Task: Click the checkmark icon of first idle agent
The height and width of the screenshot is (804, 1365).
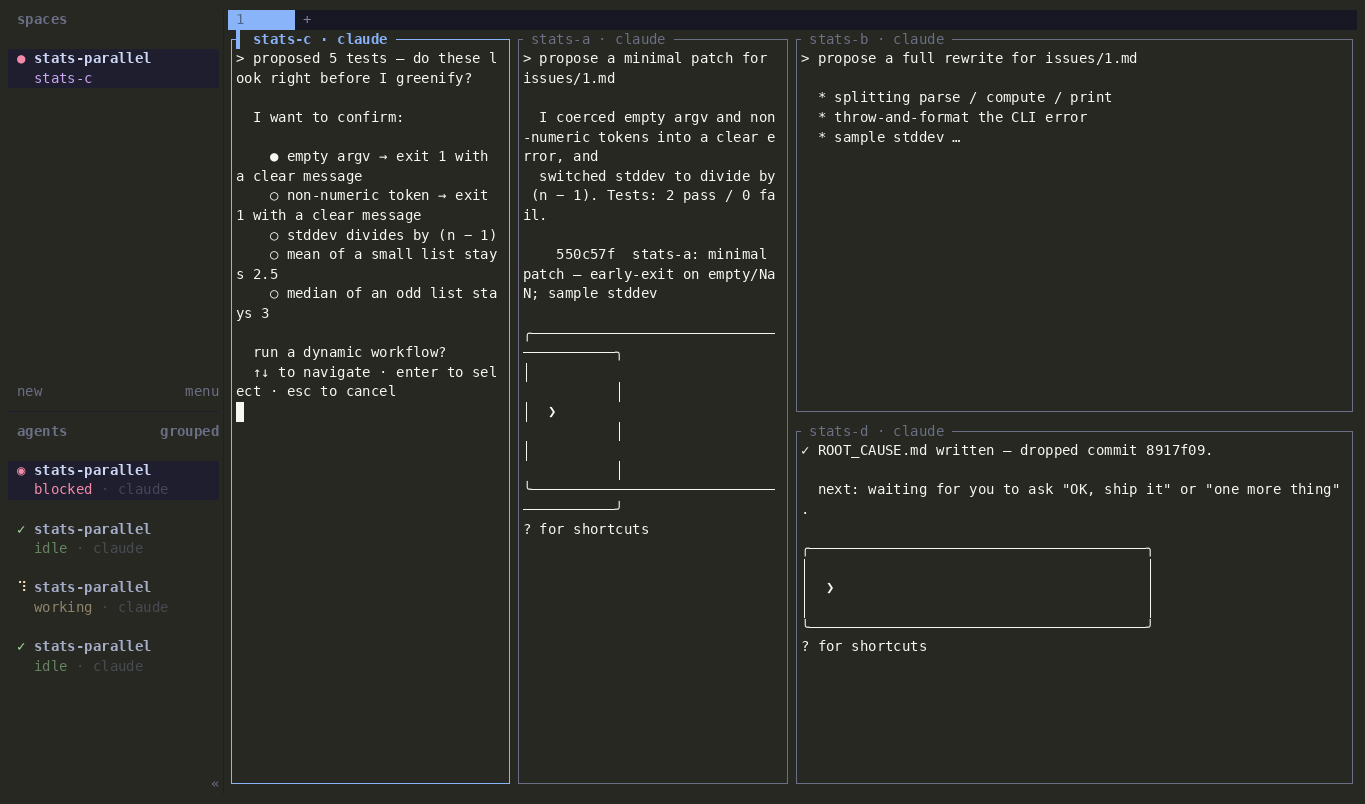Action: pos(21,529)
